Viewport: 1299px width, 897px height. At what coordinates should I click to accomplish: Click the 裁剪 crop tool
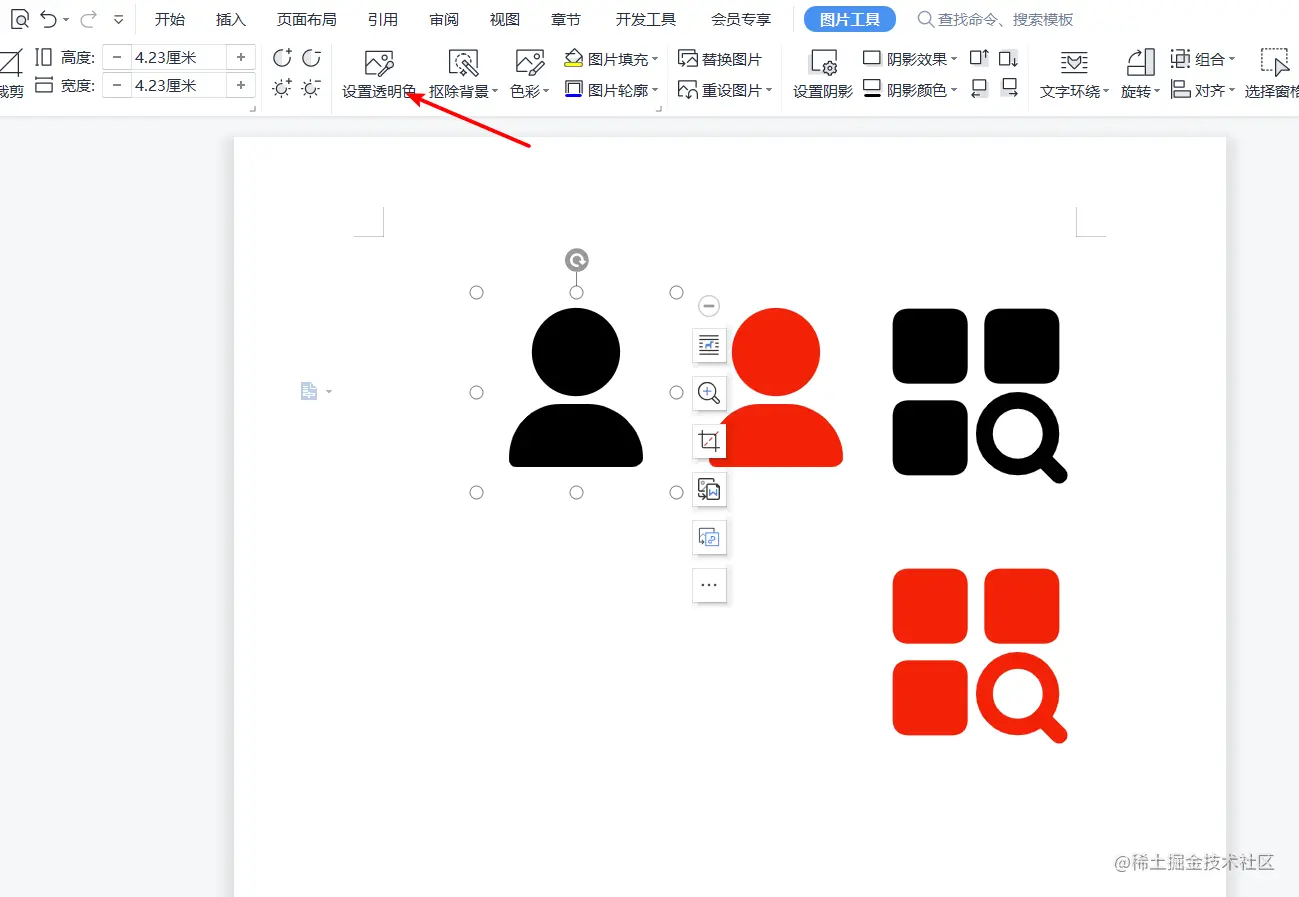[x=11, y=74]
